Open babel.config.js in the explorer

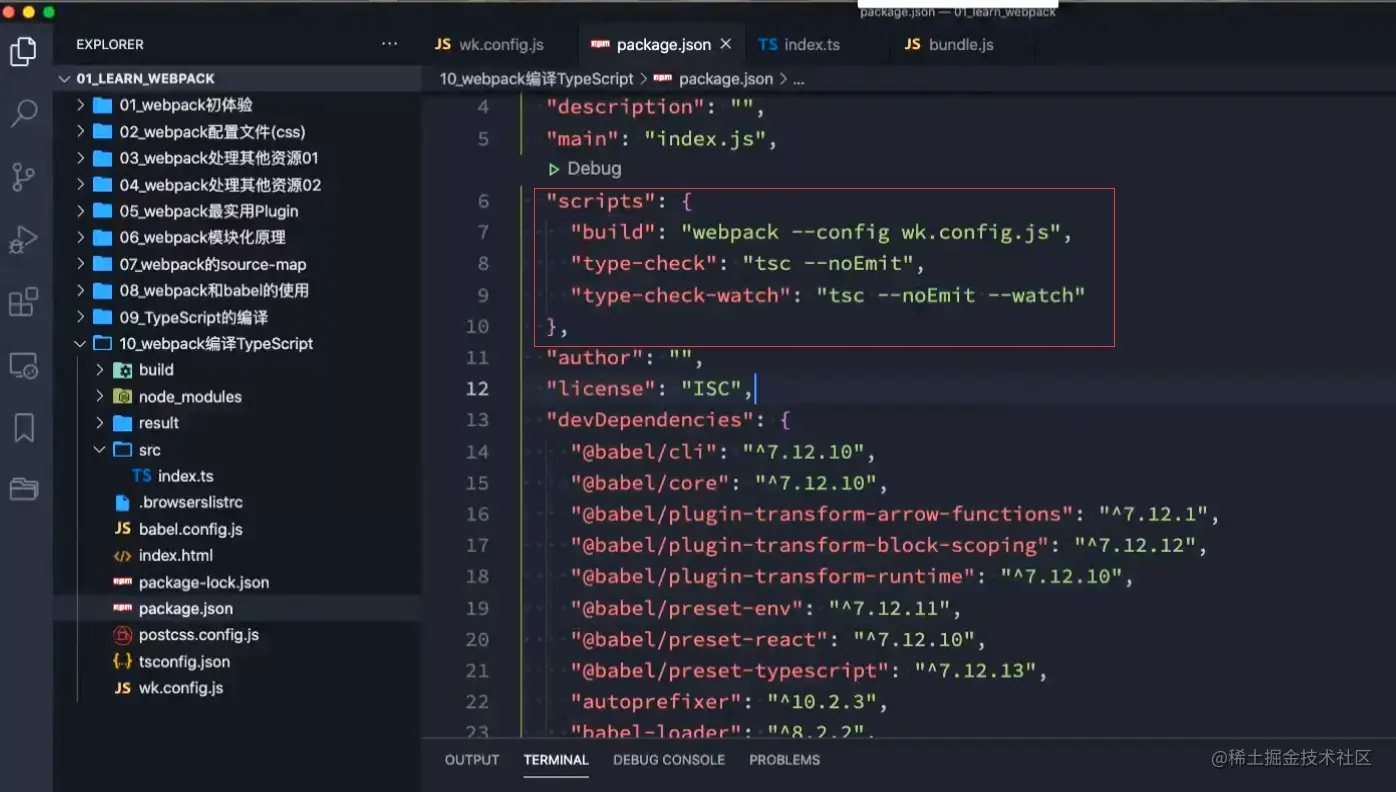tap(237, 529)
